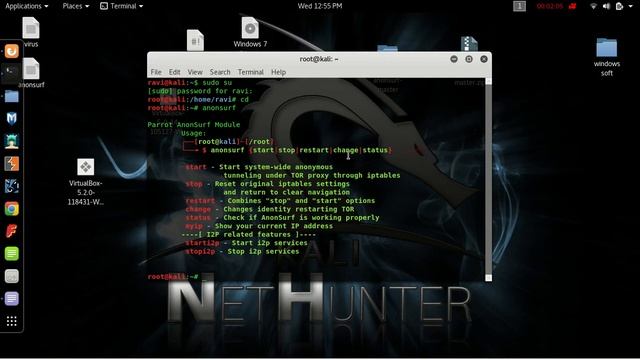Close the root@kali terminal window
Image resolution: width=640 pixels, height=360 pixels.
coord(484,59)
